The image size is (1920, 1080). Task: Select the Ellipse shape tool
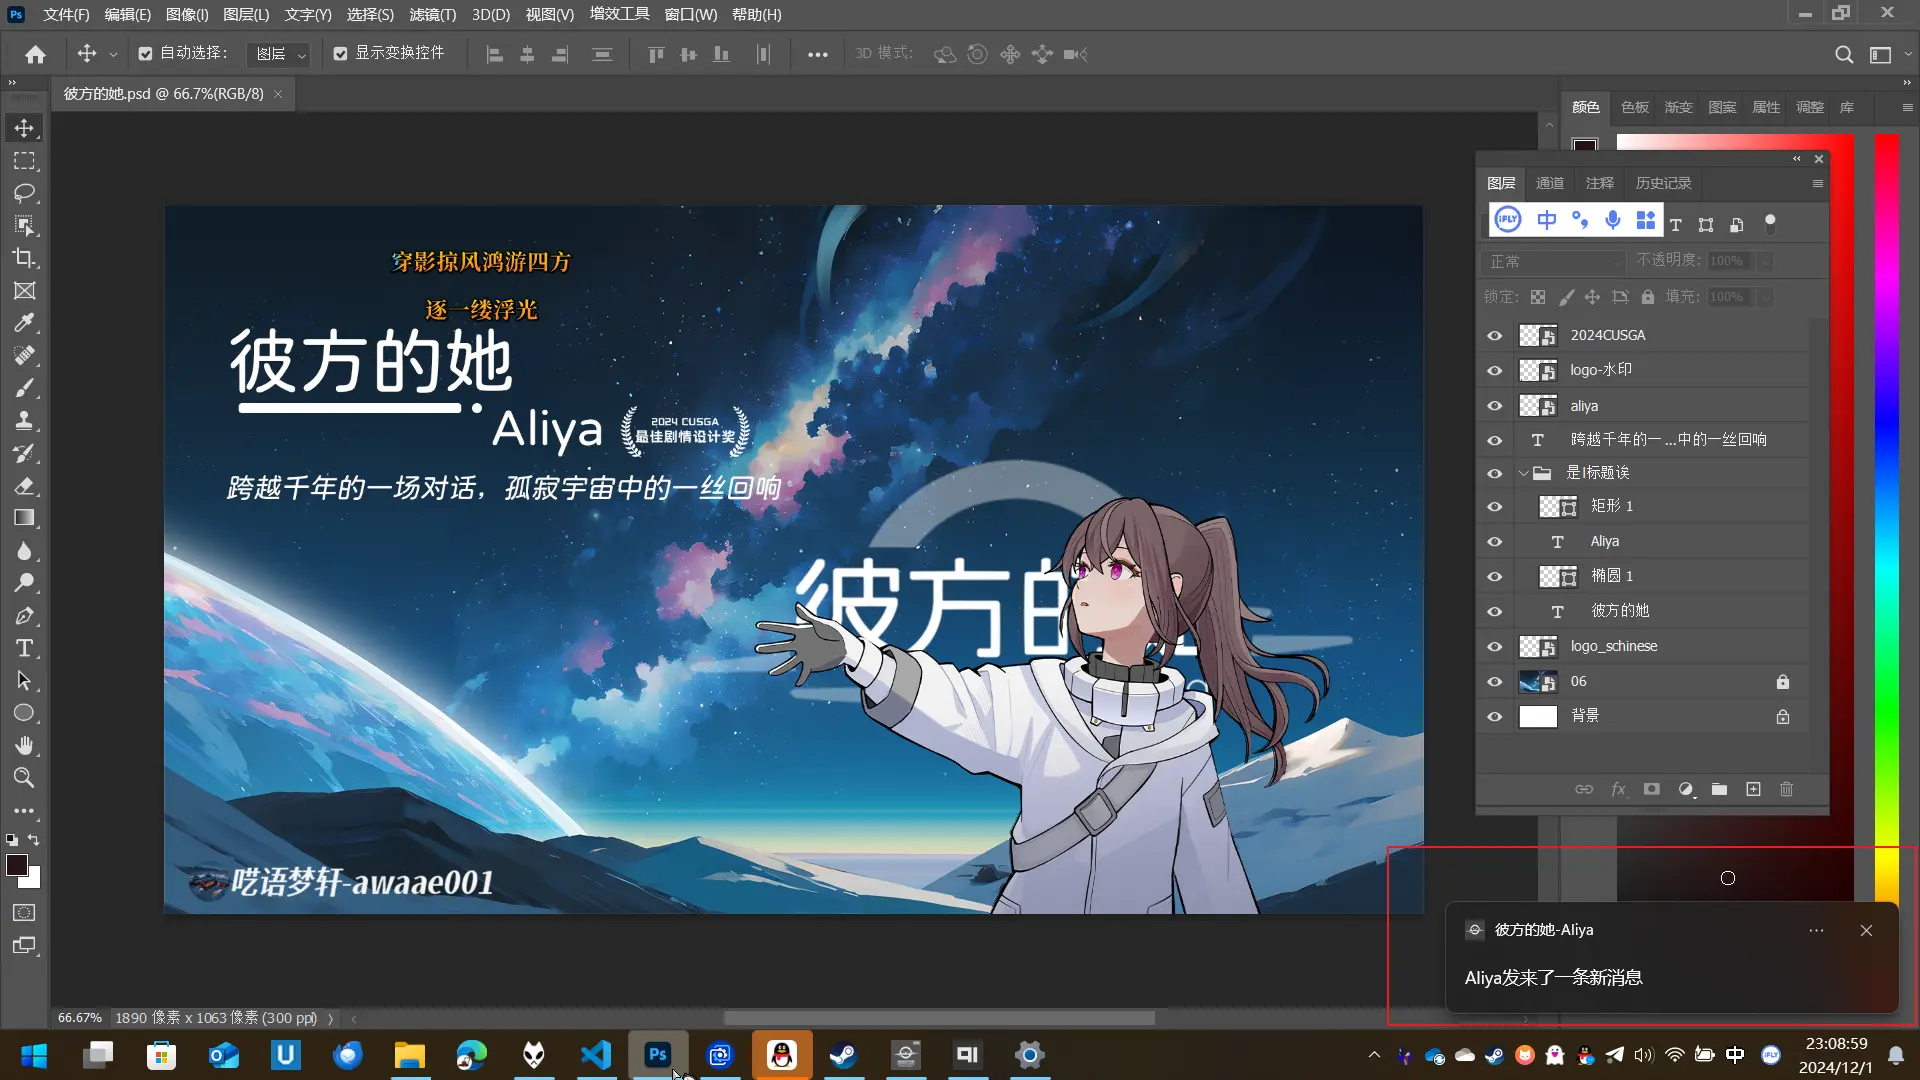tap(24, 713)
